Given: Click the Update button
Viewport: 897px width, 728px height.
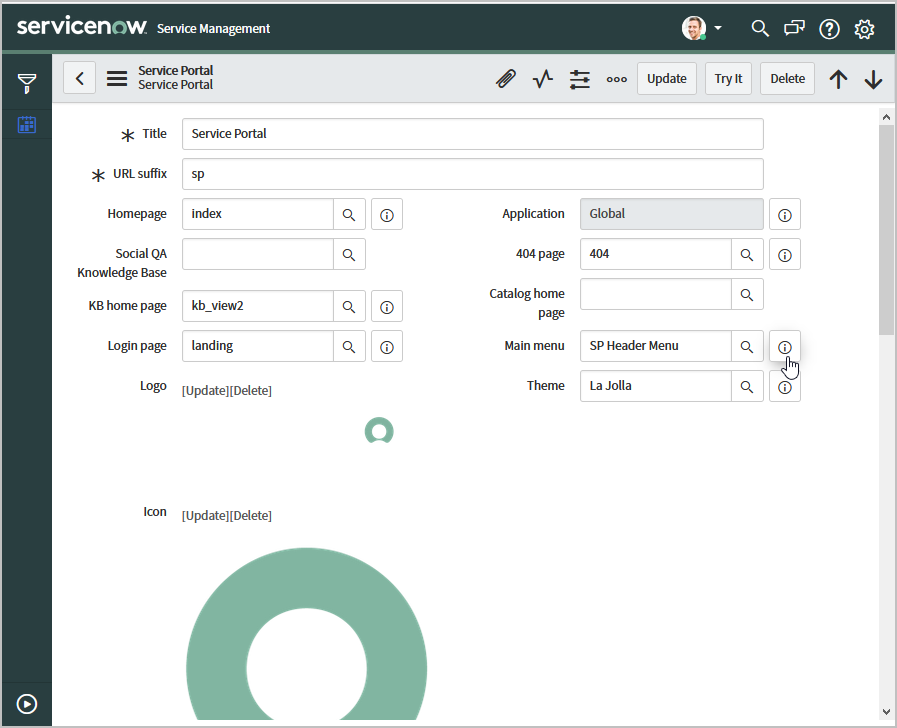Looking at the screenshot, I should pyautogui.click(x=666, y=79).
